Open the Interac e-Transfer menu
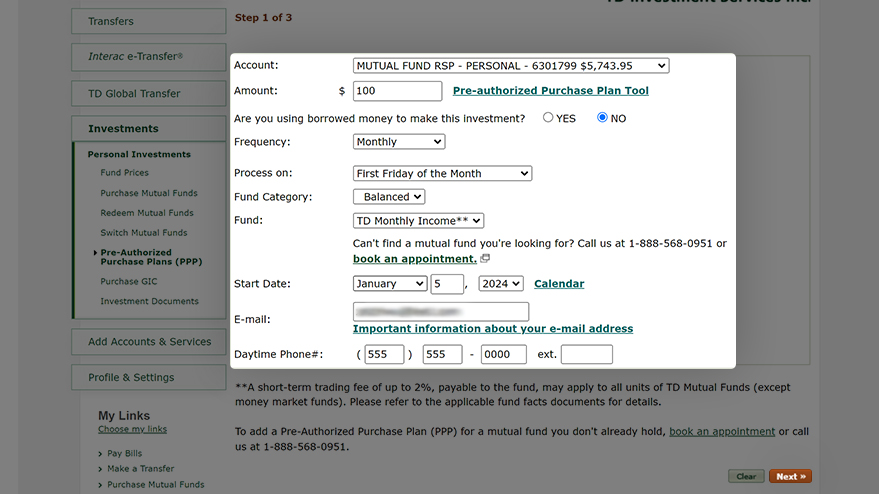 tap(149, 57)
